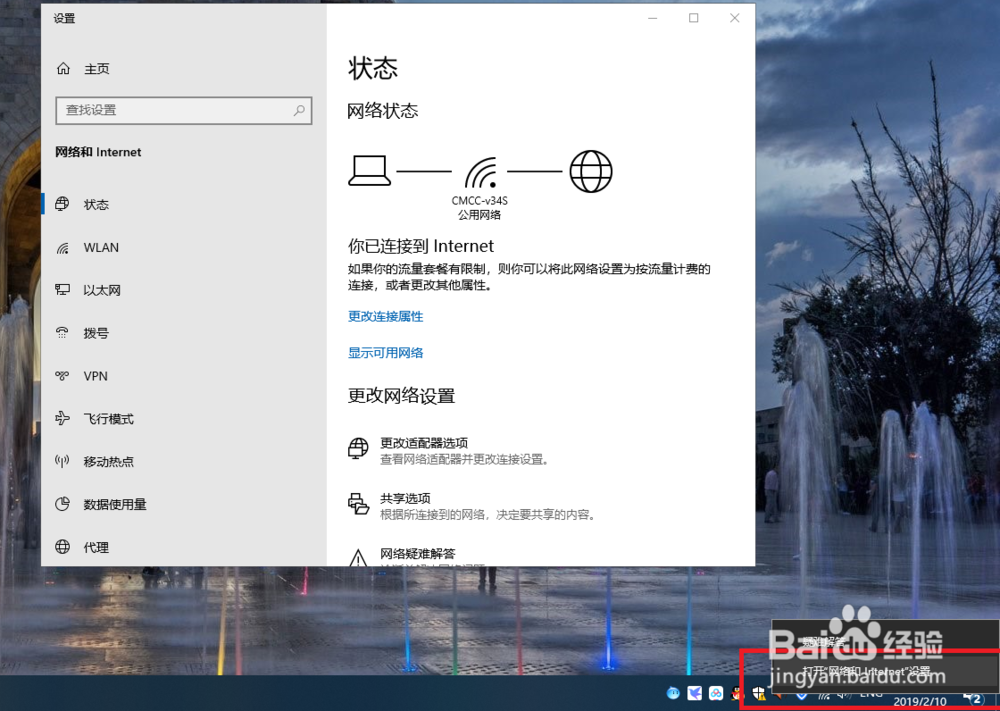Click the globe icon beside 代理
The width and height of the screenshot is (1000, 711).
(x=62, y=546)
